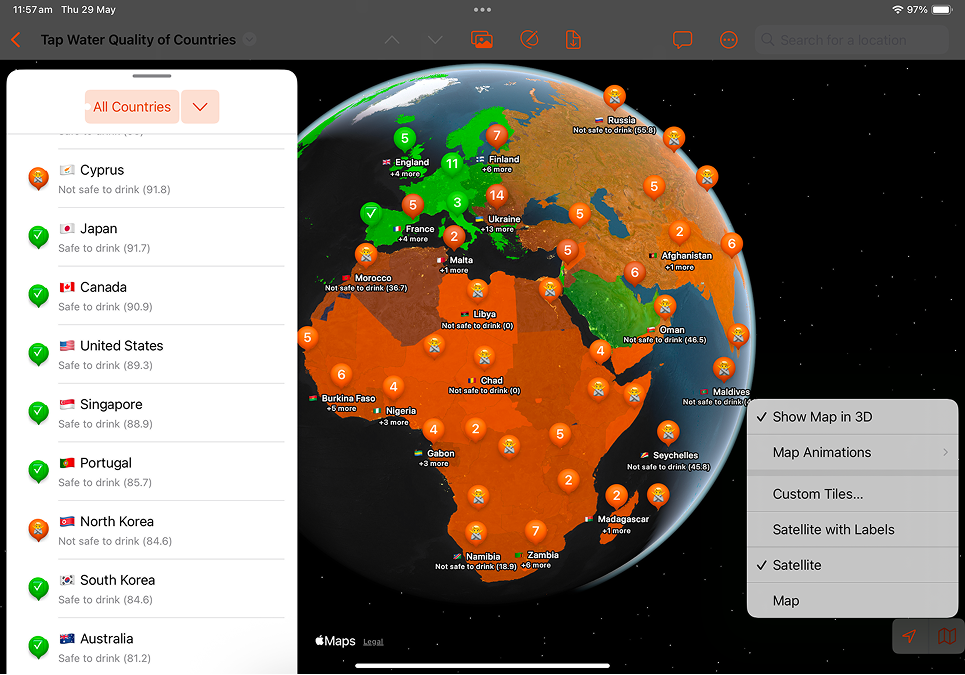Screen dimensions: 965x675
Task: Tap the map style icon button
Action: pyautogui.click(x=947, y=636)
